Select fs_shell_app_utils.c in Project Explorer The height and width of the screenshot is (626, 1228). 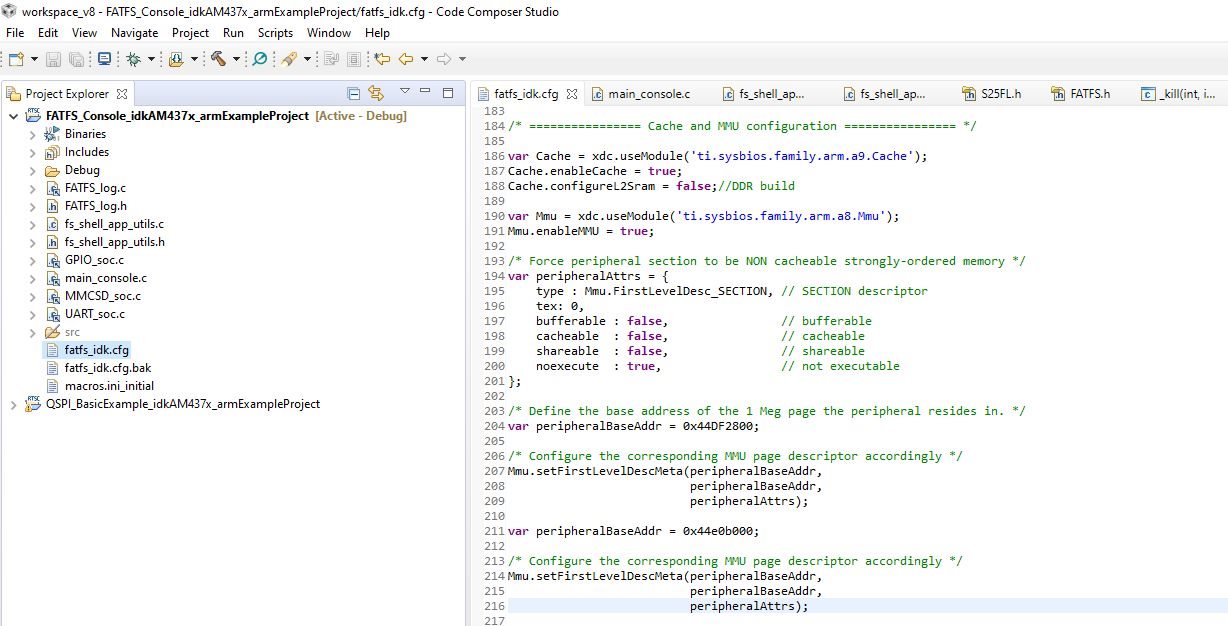[x=114, y=224]
